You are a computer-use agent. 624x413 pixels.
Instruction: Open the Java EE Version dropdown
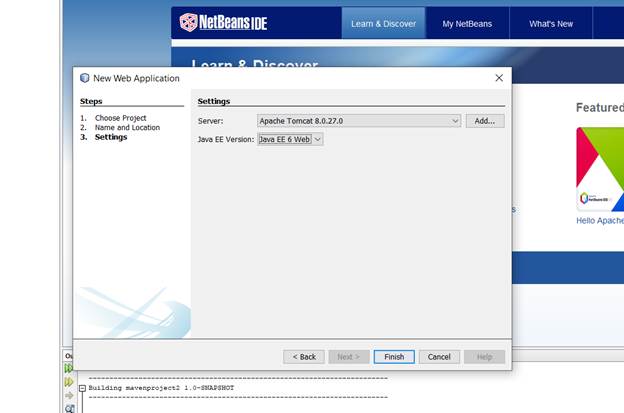[290, 139]
